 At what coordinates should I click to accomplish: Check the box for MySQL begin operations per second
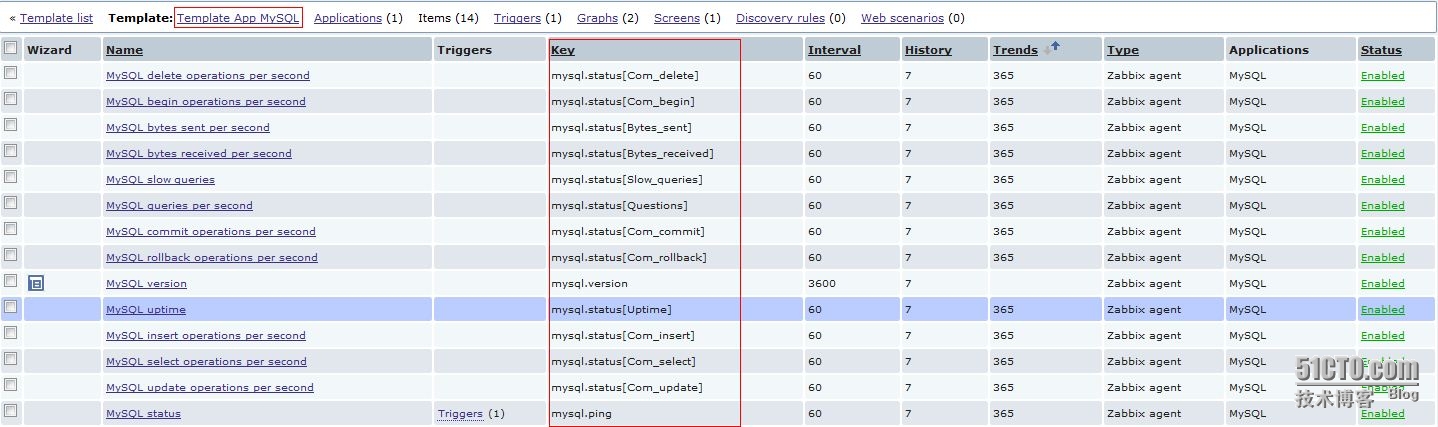pos(11,99)
